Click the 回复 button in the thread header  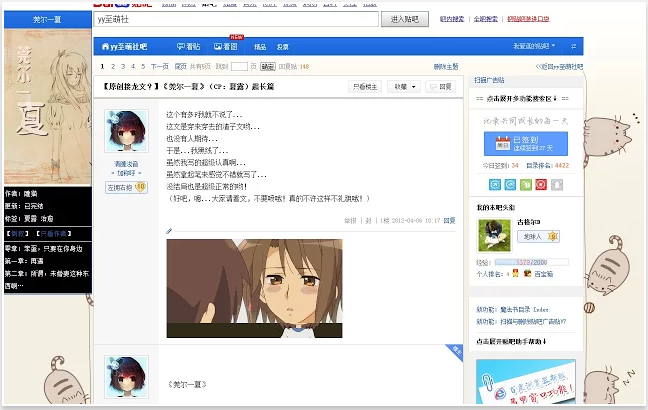coord(441,87)
